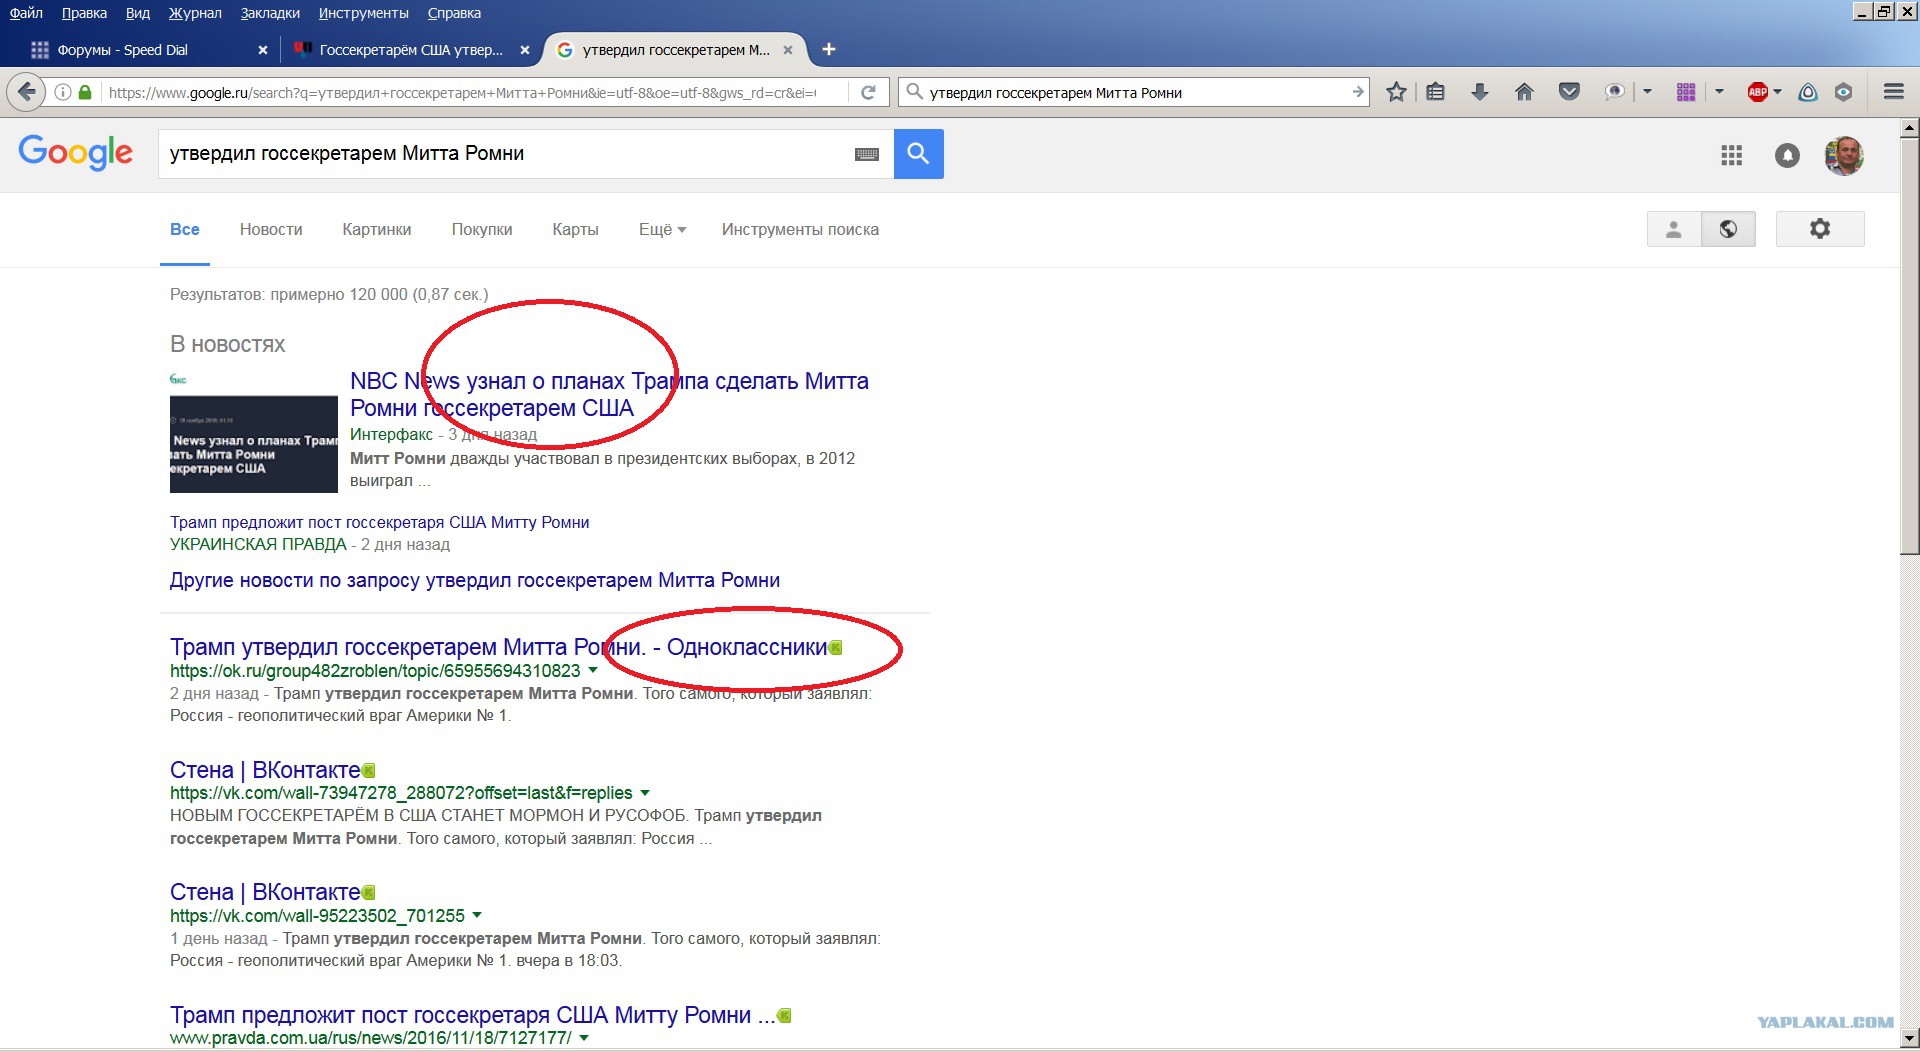The image size is (1920, 1052).
Task: Switch to global results with the globe toggle
Action: tap(1728, 229)
